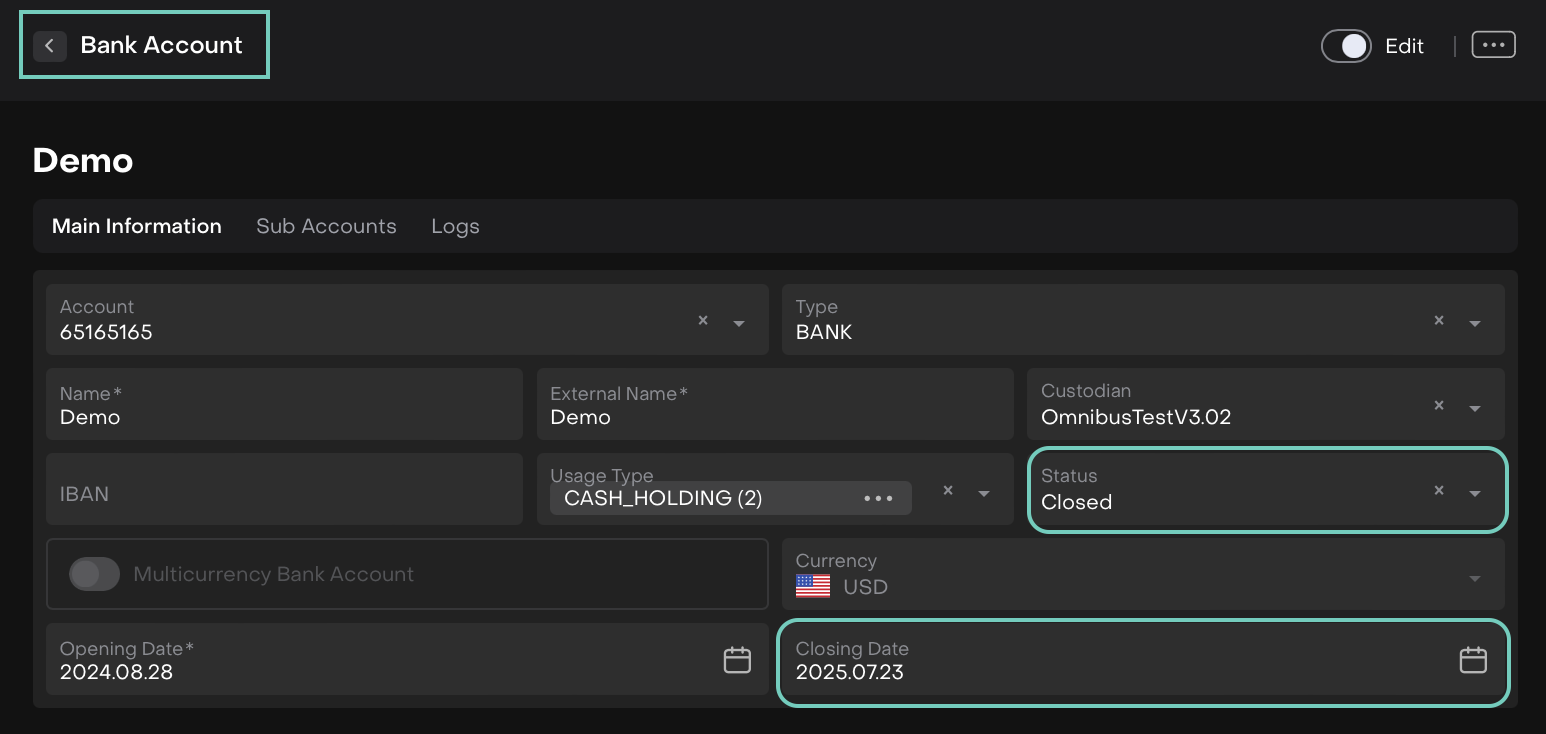1546x734 pixels.
Task: Open the Logs tab
Action: (x=455, y=226)
